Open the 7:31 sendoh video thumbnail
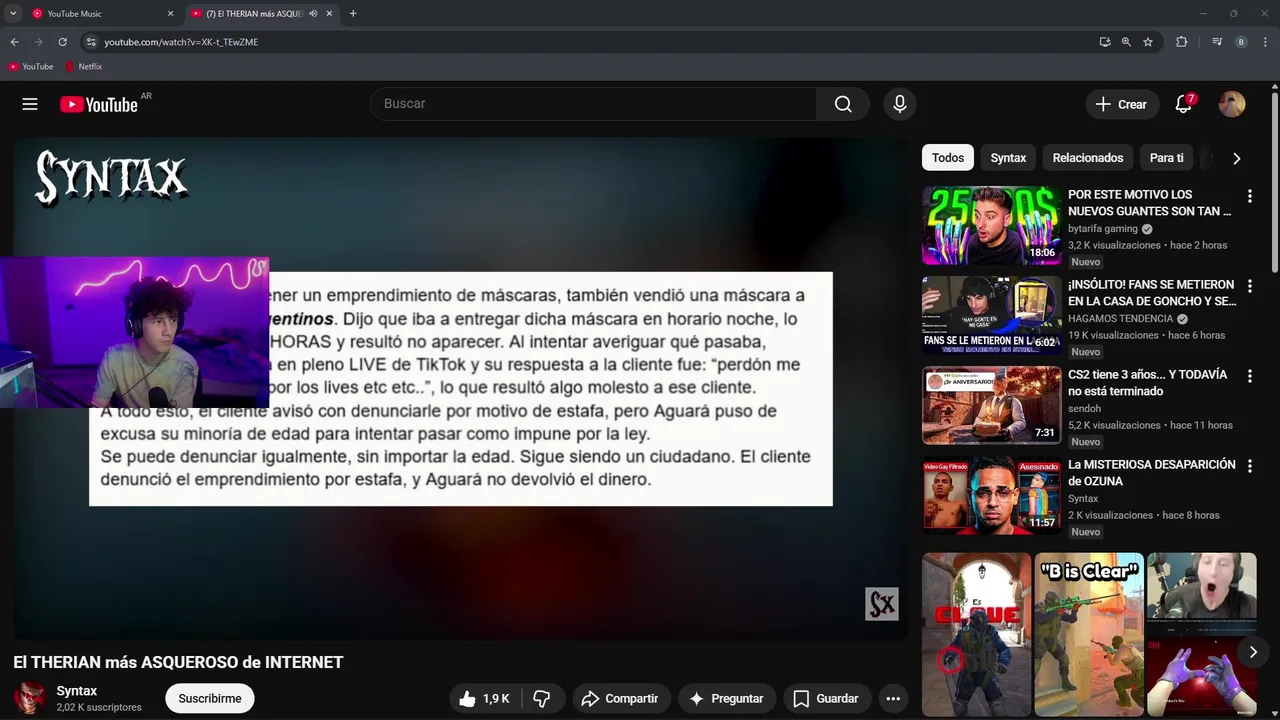The height and width of the screenshot is (720, 1280). (991, 405)
